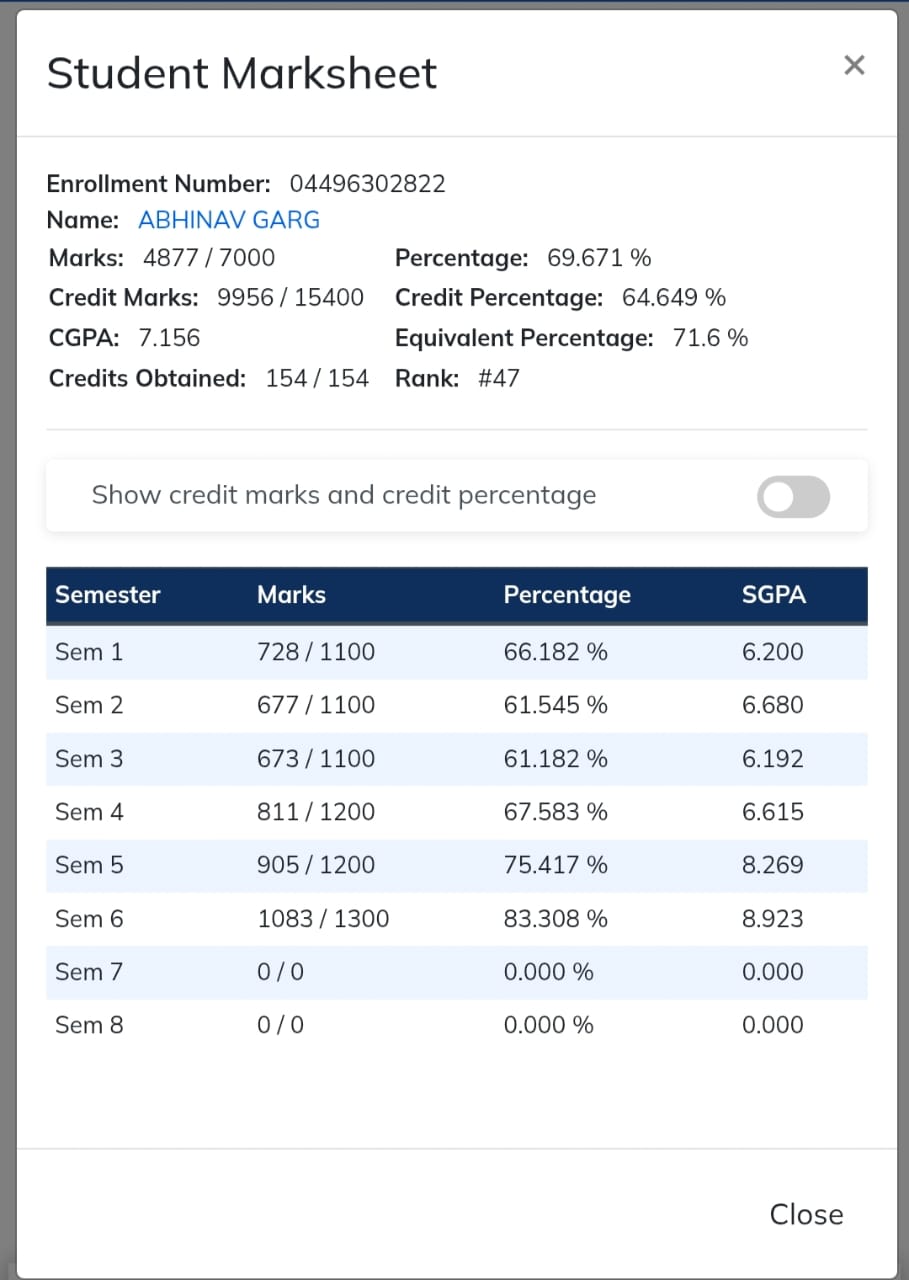This screenshot has width=909, height=1280.
Task: Click the Rank #47 value
Action: 498,379
